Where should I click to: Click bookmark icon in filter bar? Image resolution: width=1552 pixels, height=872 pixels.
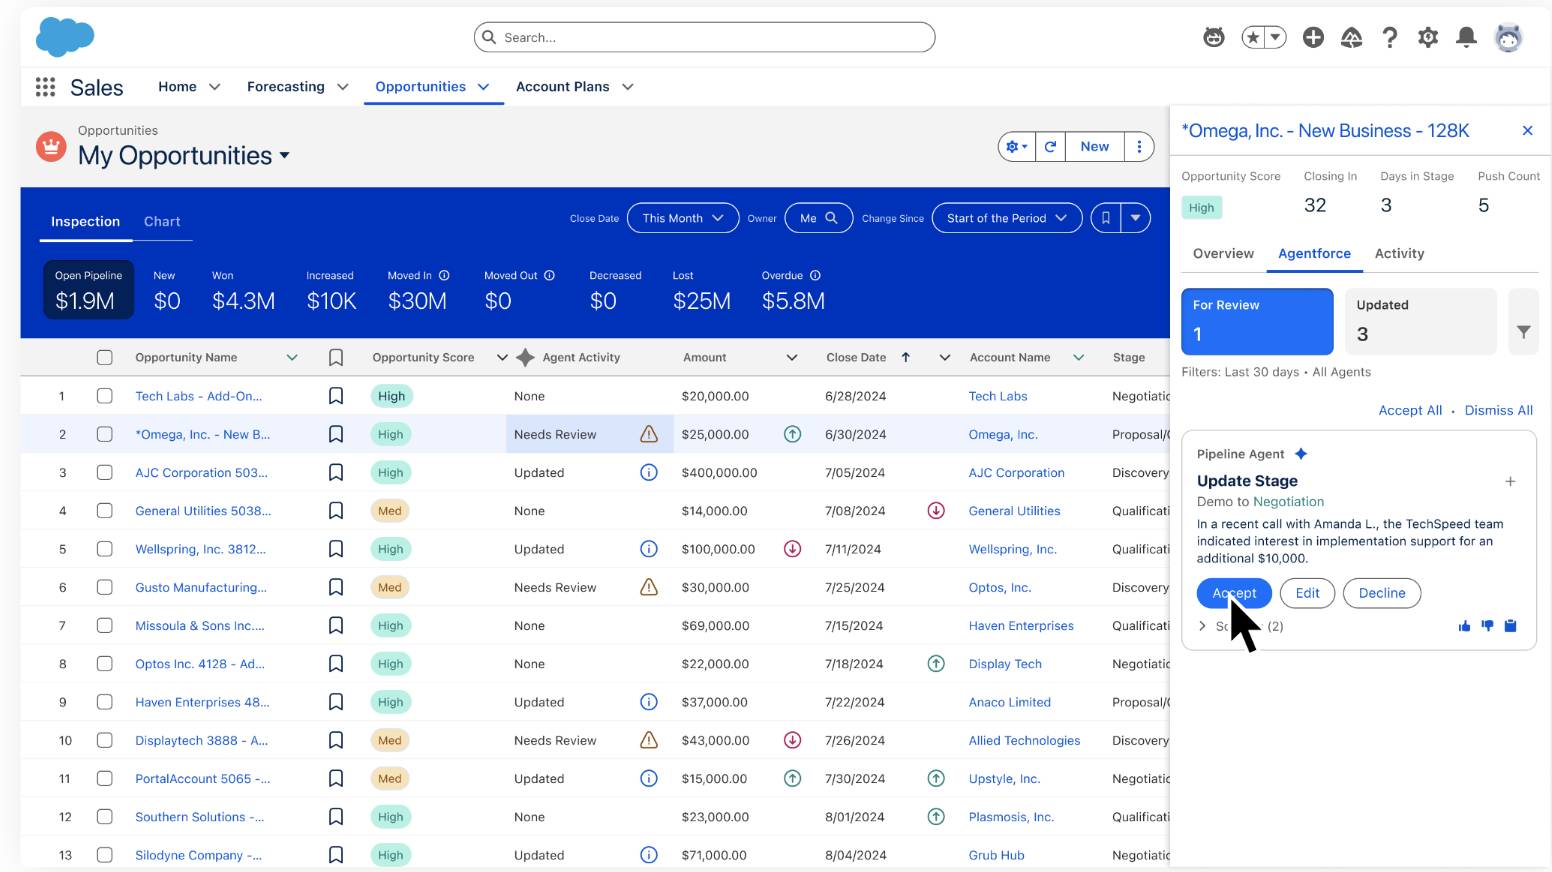pyautogui.click(x=1105, y=218)
